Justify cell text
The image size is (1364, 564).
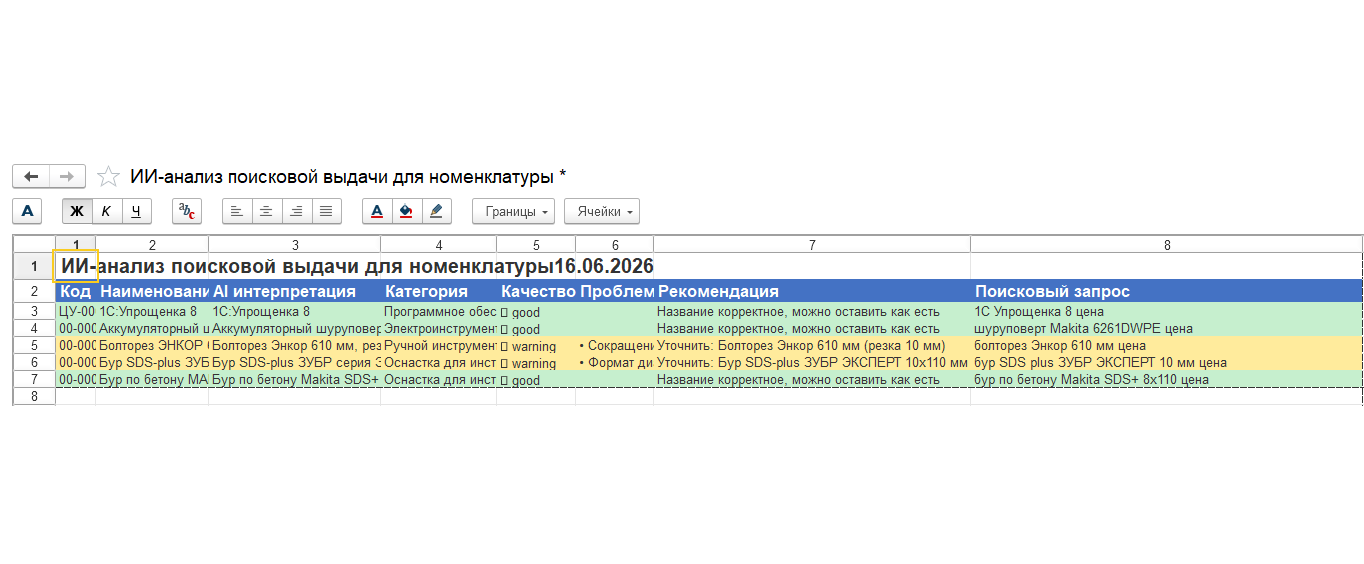pos(326,211)
